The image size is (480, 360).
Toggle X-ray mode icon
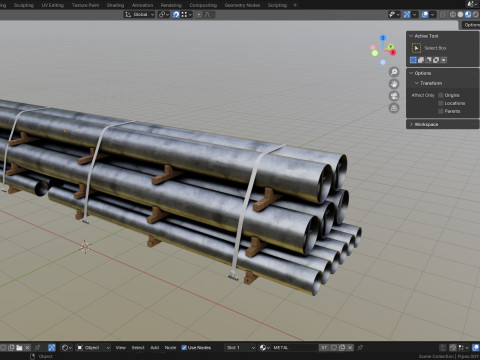[443, 15]
